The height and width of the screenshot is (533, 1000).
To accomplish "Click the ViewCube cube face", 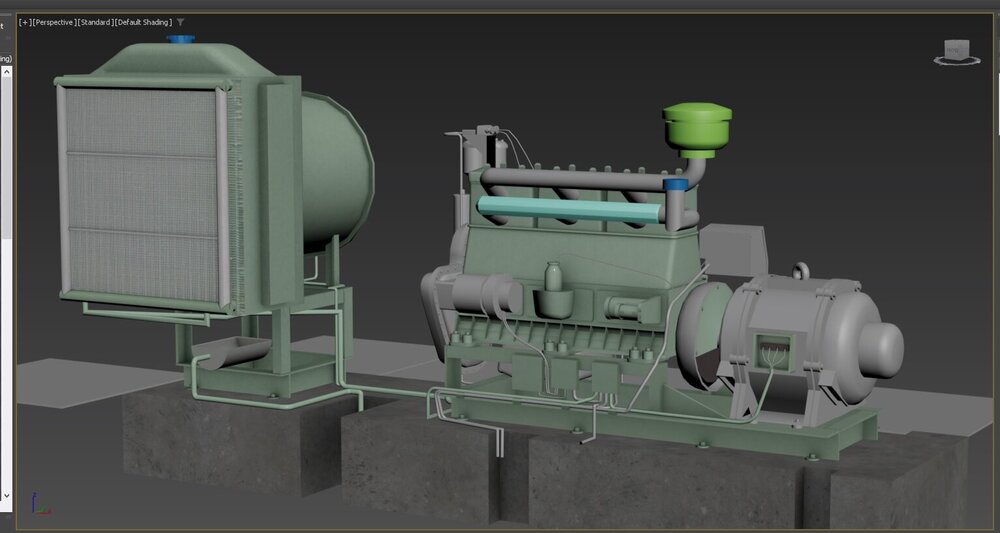I will [x=955, y=48].
